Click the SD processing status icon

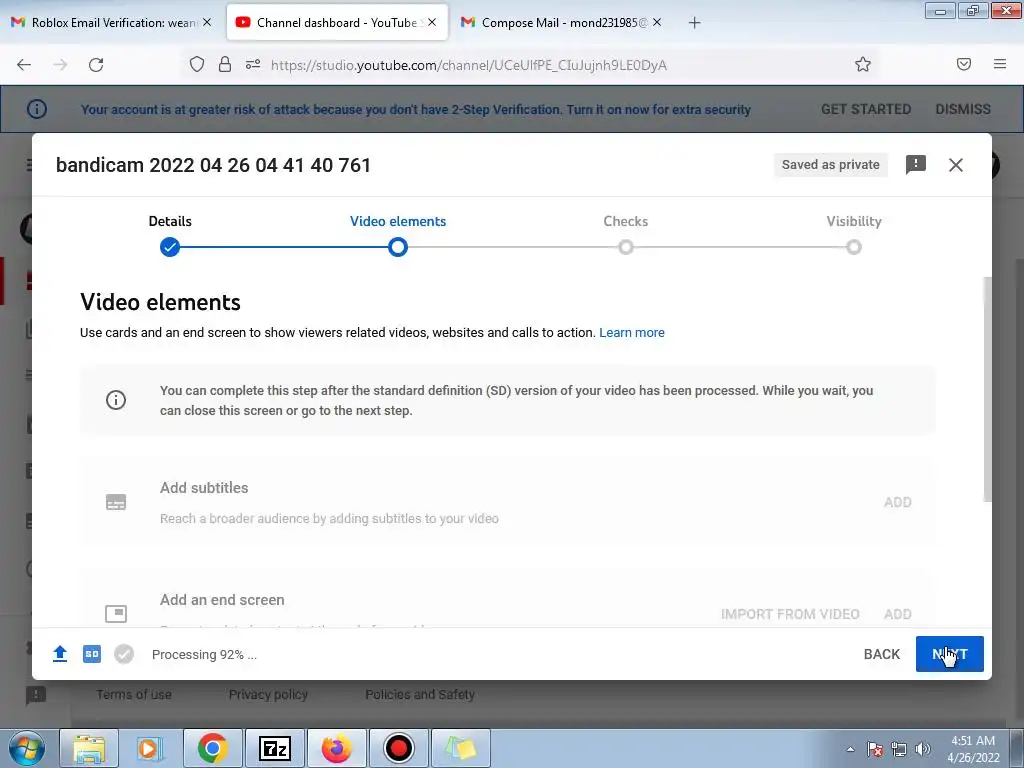[x=91, y=654]
